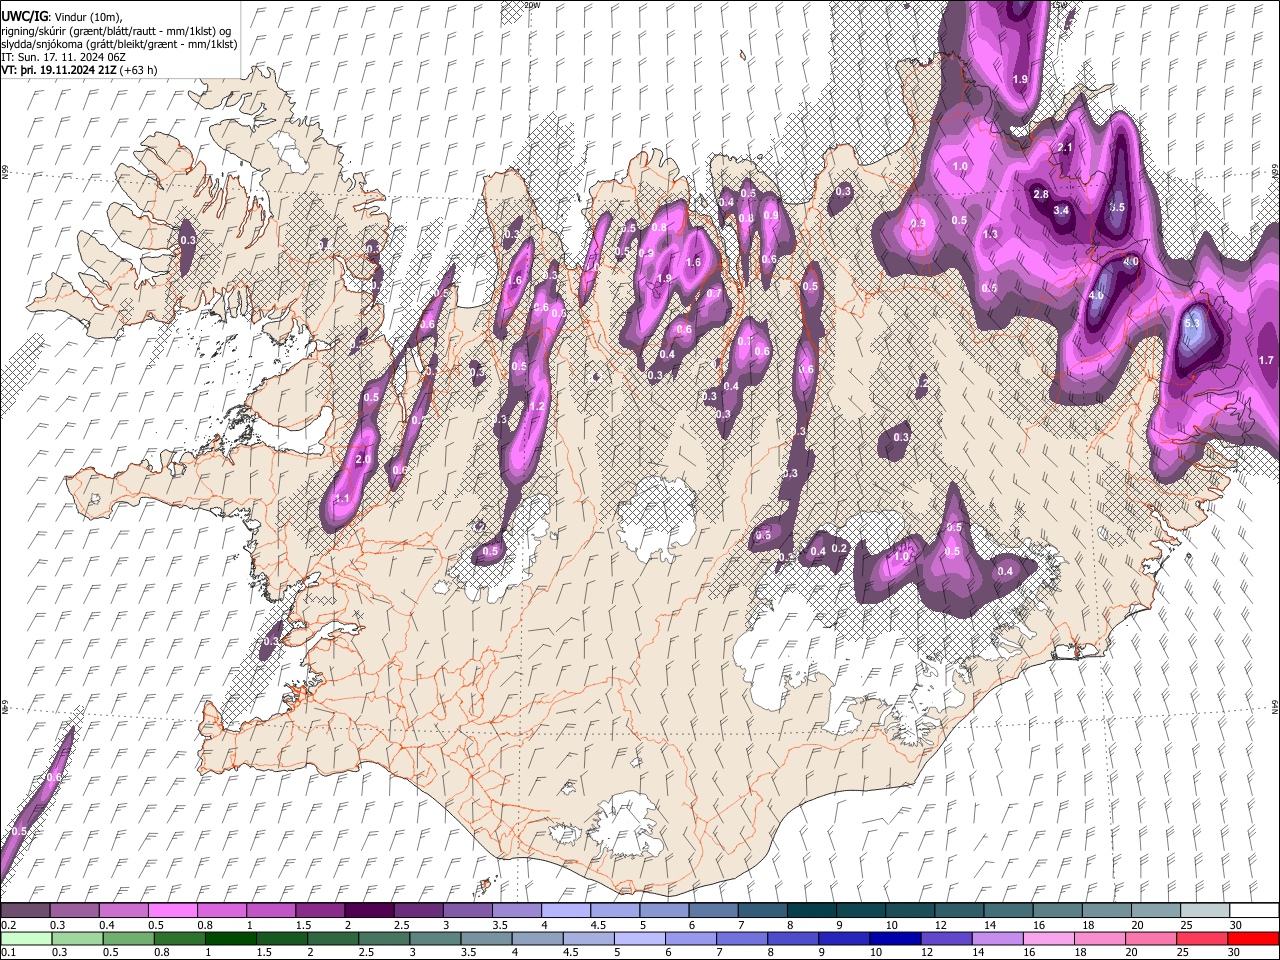The image size is (1280, 960).
Task: Click the UWC/IG title text
Action: point(24,16)
